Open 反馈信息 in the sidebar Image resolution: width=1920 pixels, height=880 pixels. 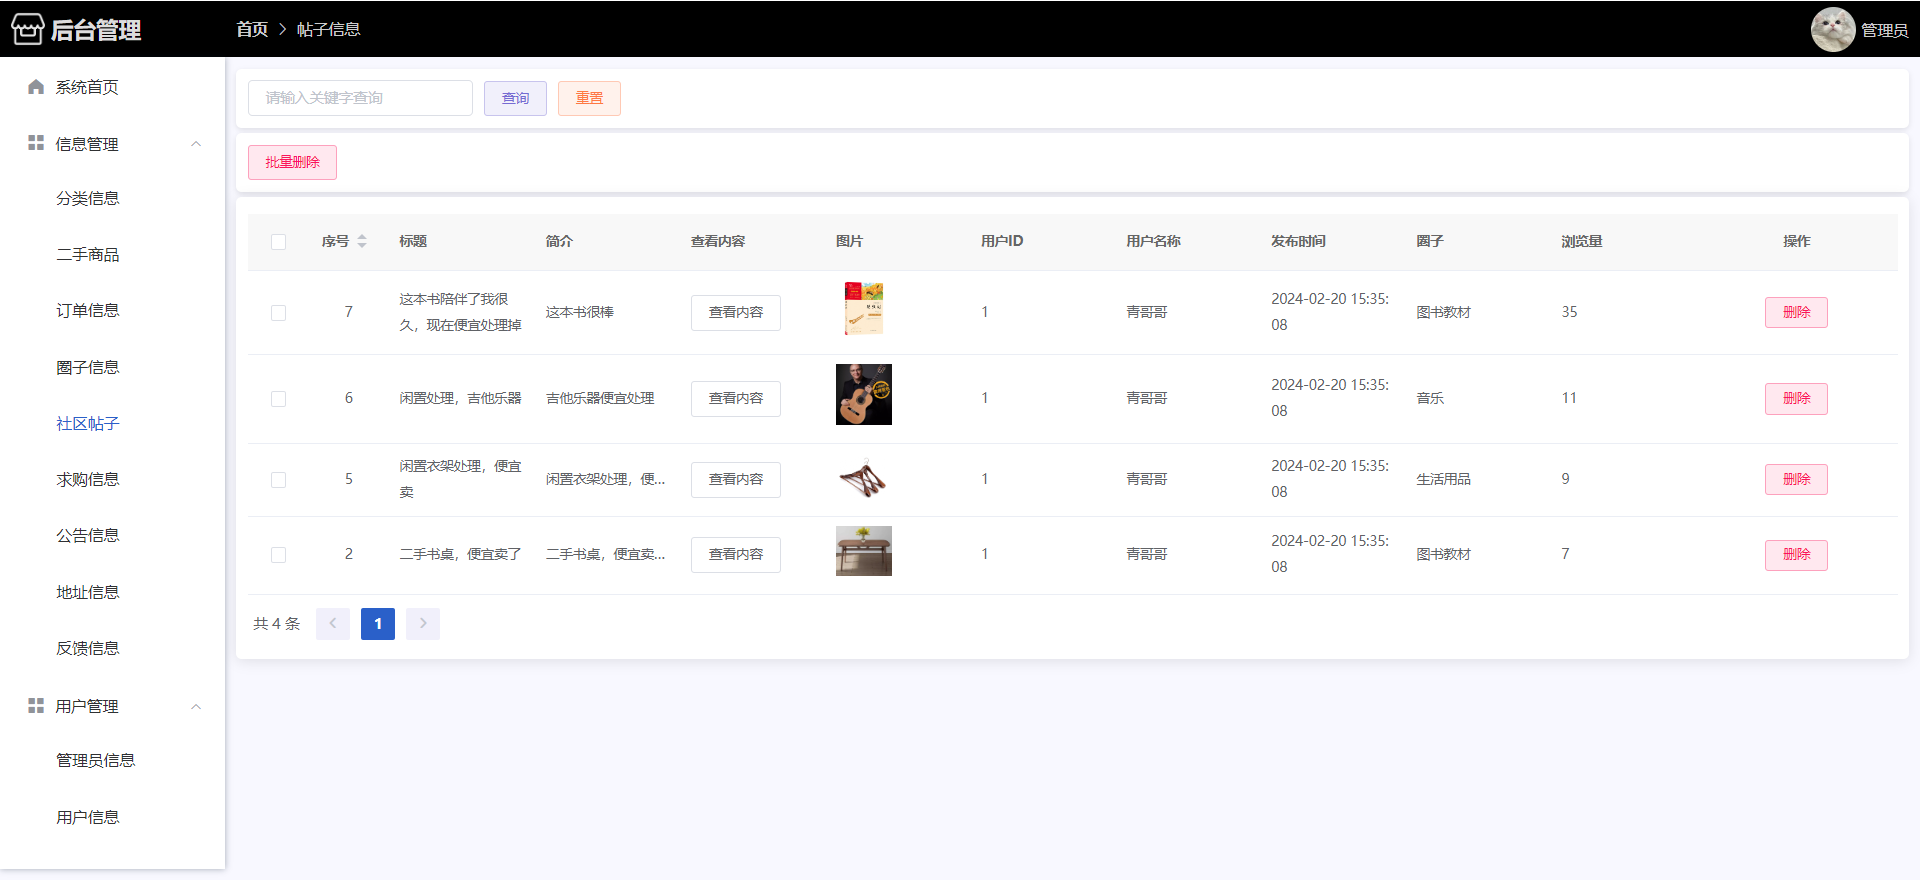[x=88, y=649]
